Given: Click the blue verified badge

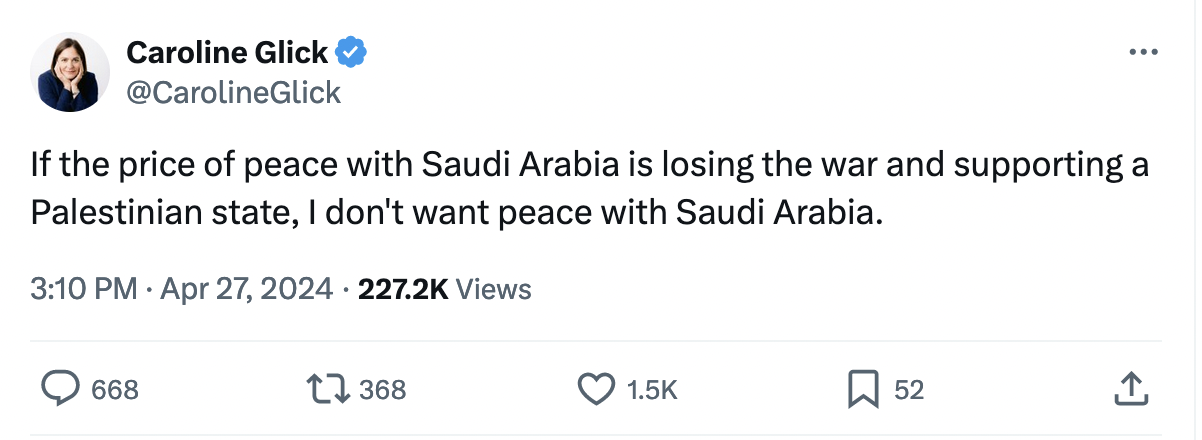Looking at the screenshot, I should (351, 53).
